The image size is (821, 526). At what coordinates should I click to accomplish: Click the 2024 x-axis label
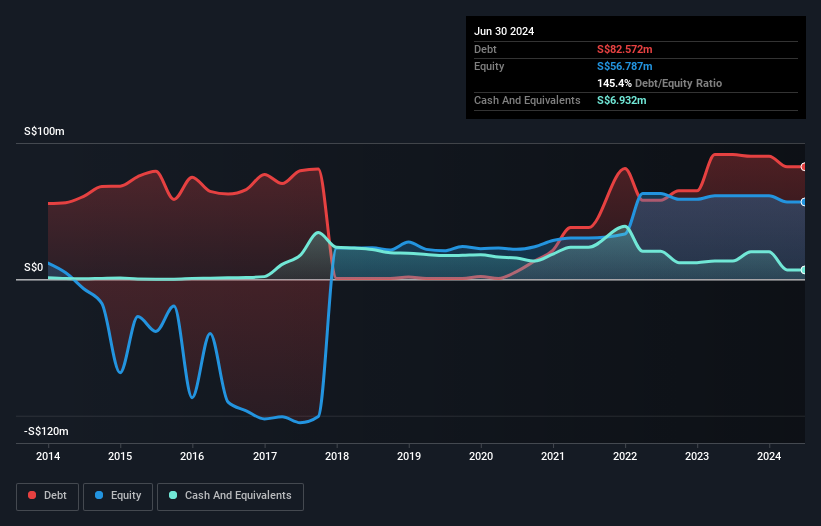point(769,456)
